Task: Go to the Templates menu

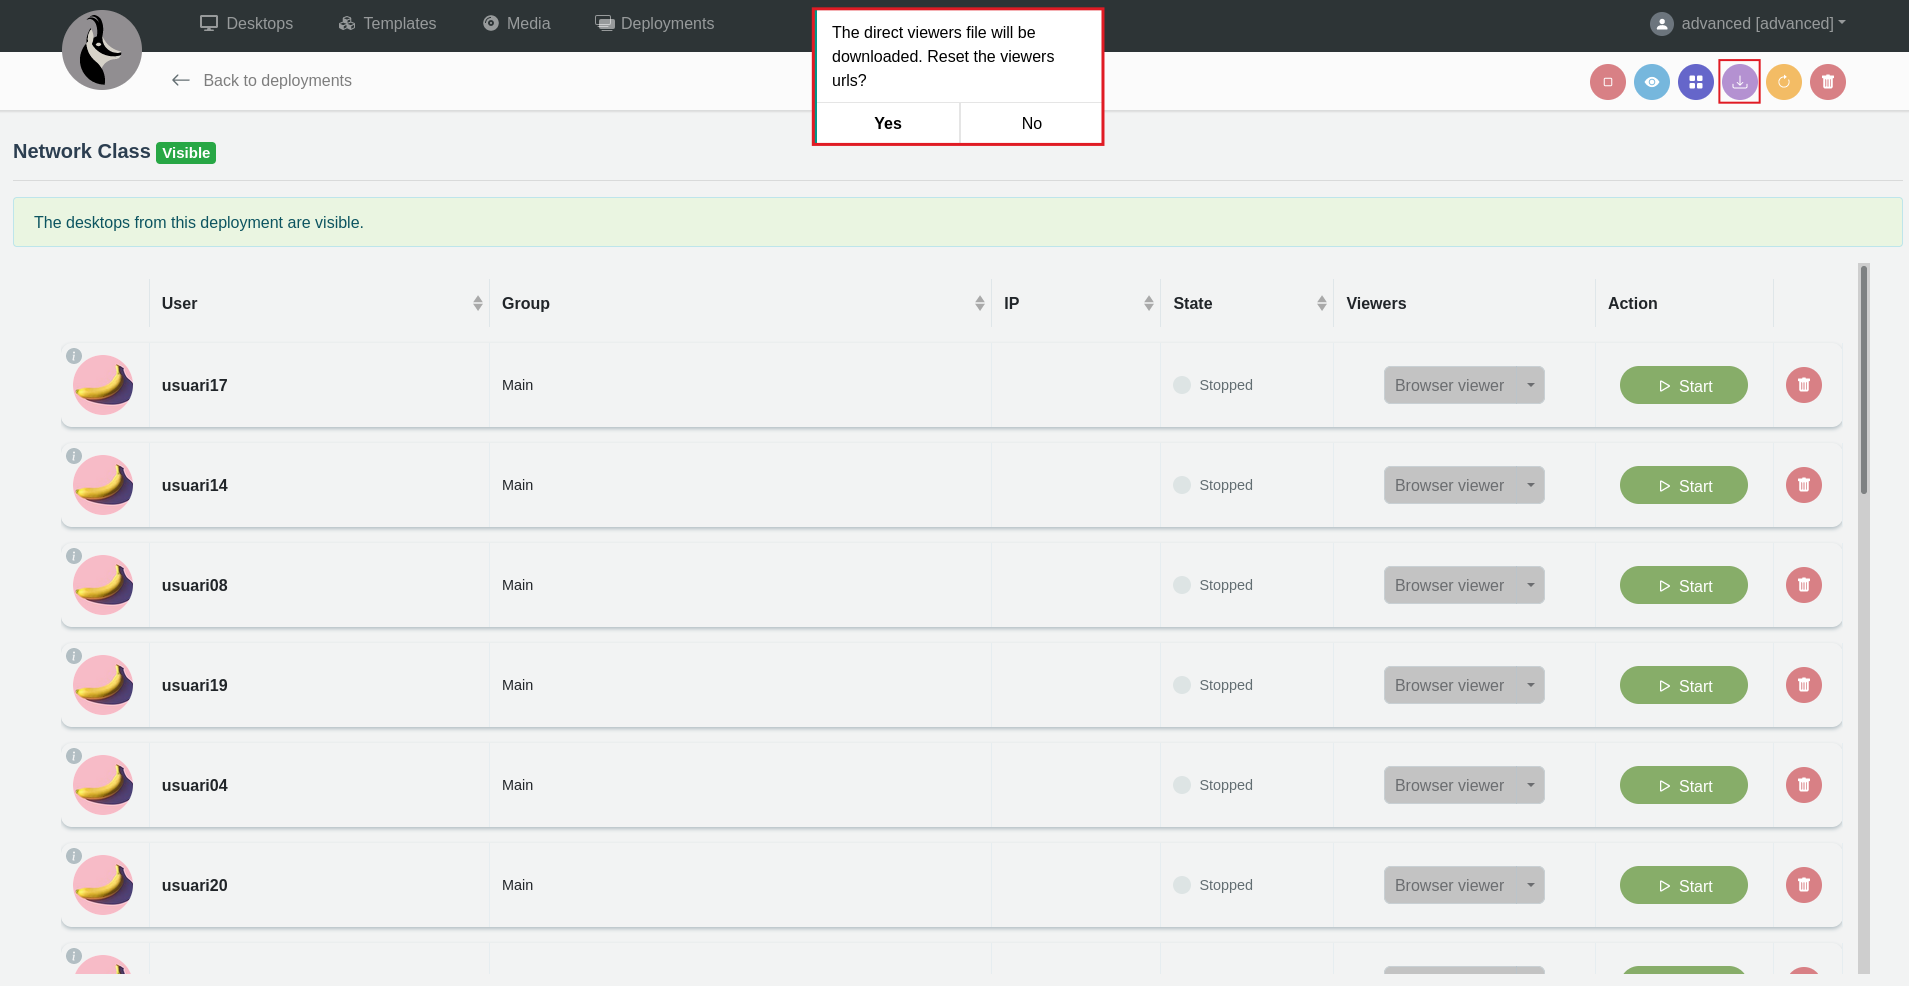Action: point(387,24)
